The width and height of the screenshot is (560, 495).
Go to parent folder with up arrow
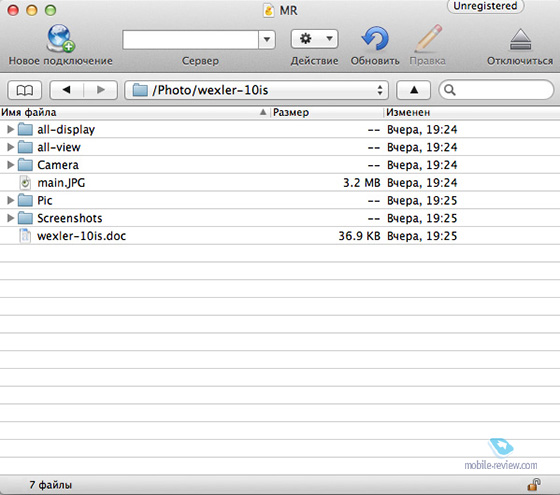click(x=414, y=90)
